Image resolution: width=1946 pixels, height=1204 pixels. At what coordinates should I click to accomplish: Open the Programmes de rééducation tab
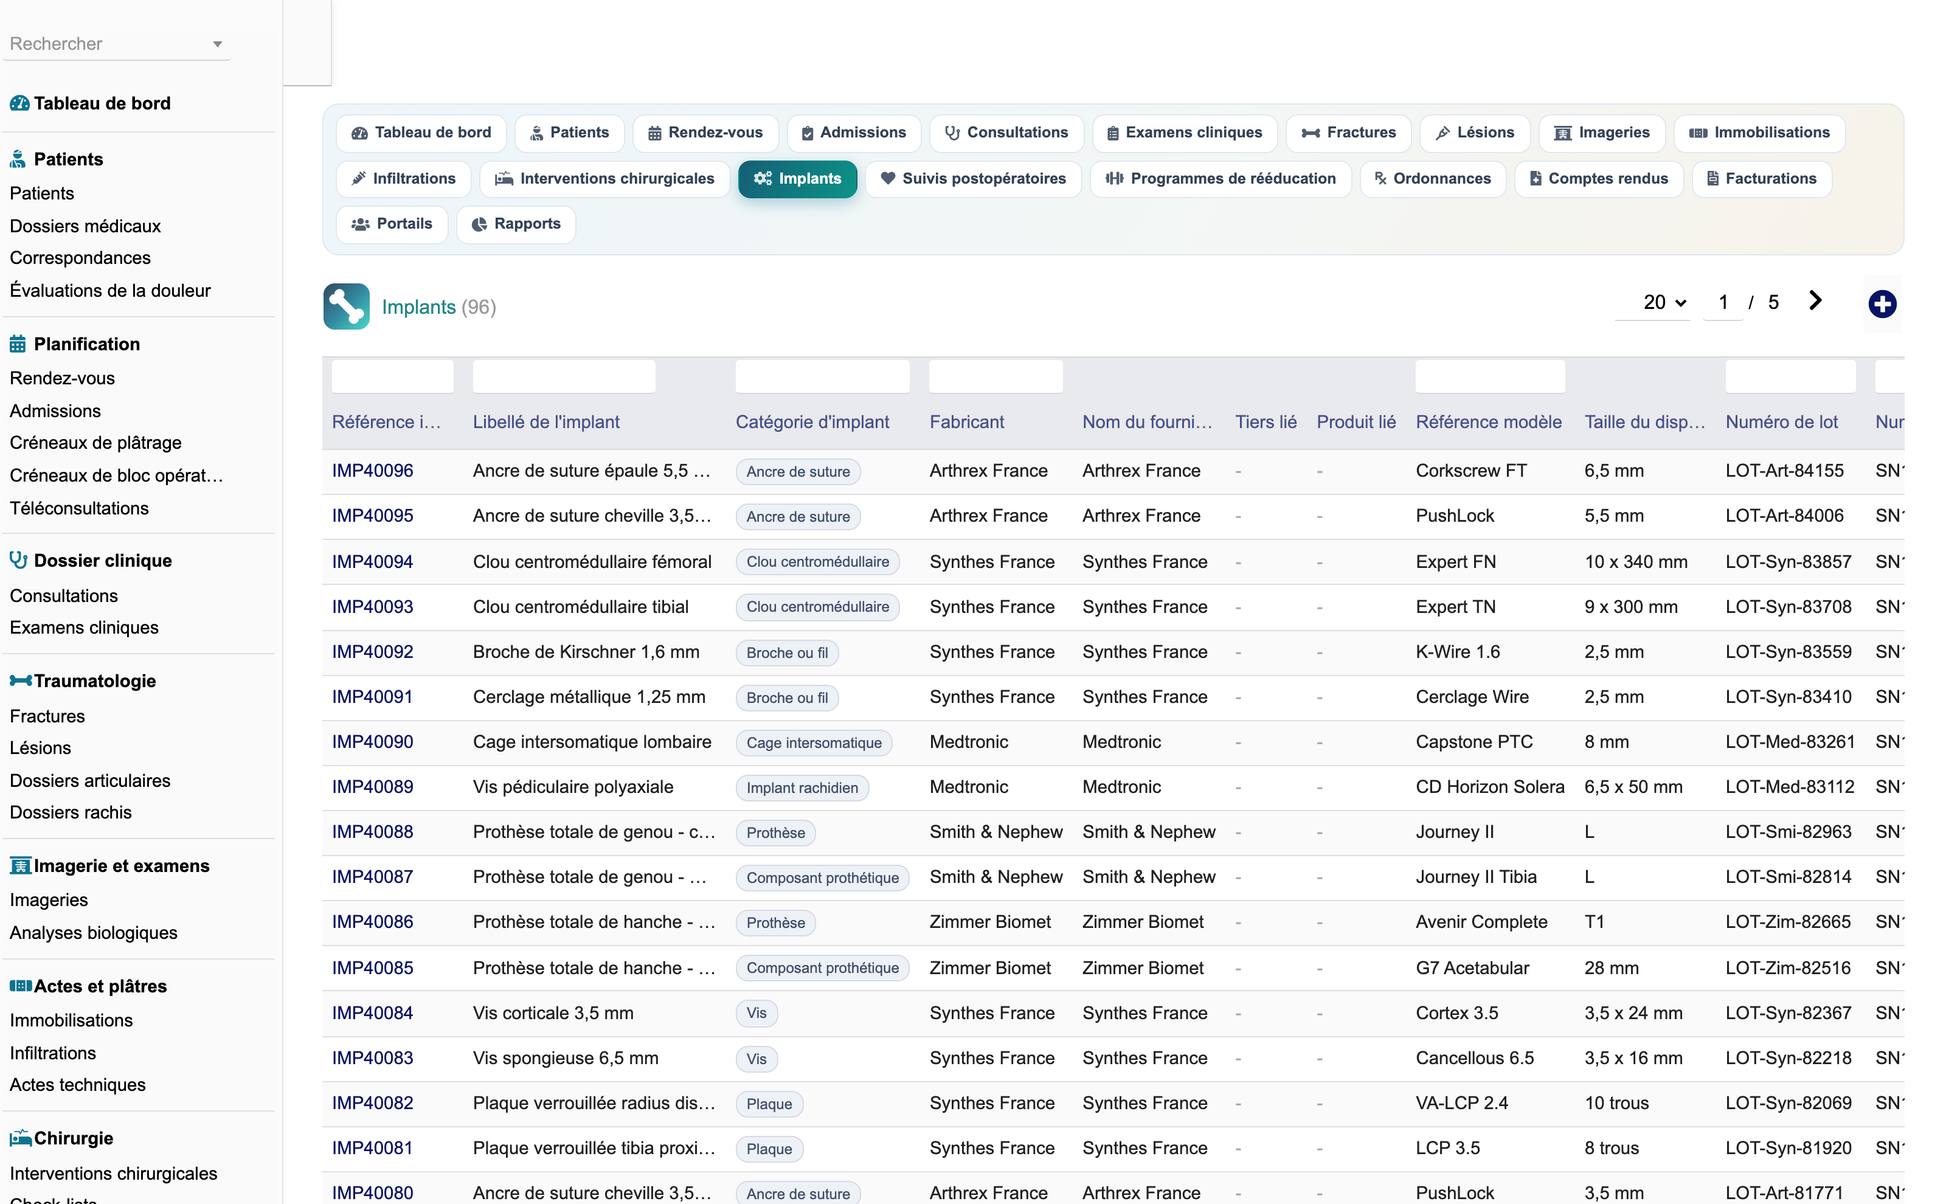pyautogui.click(x=1220, y=179)
